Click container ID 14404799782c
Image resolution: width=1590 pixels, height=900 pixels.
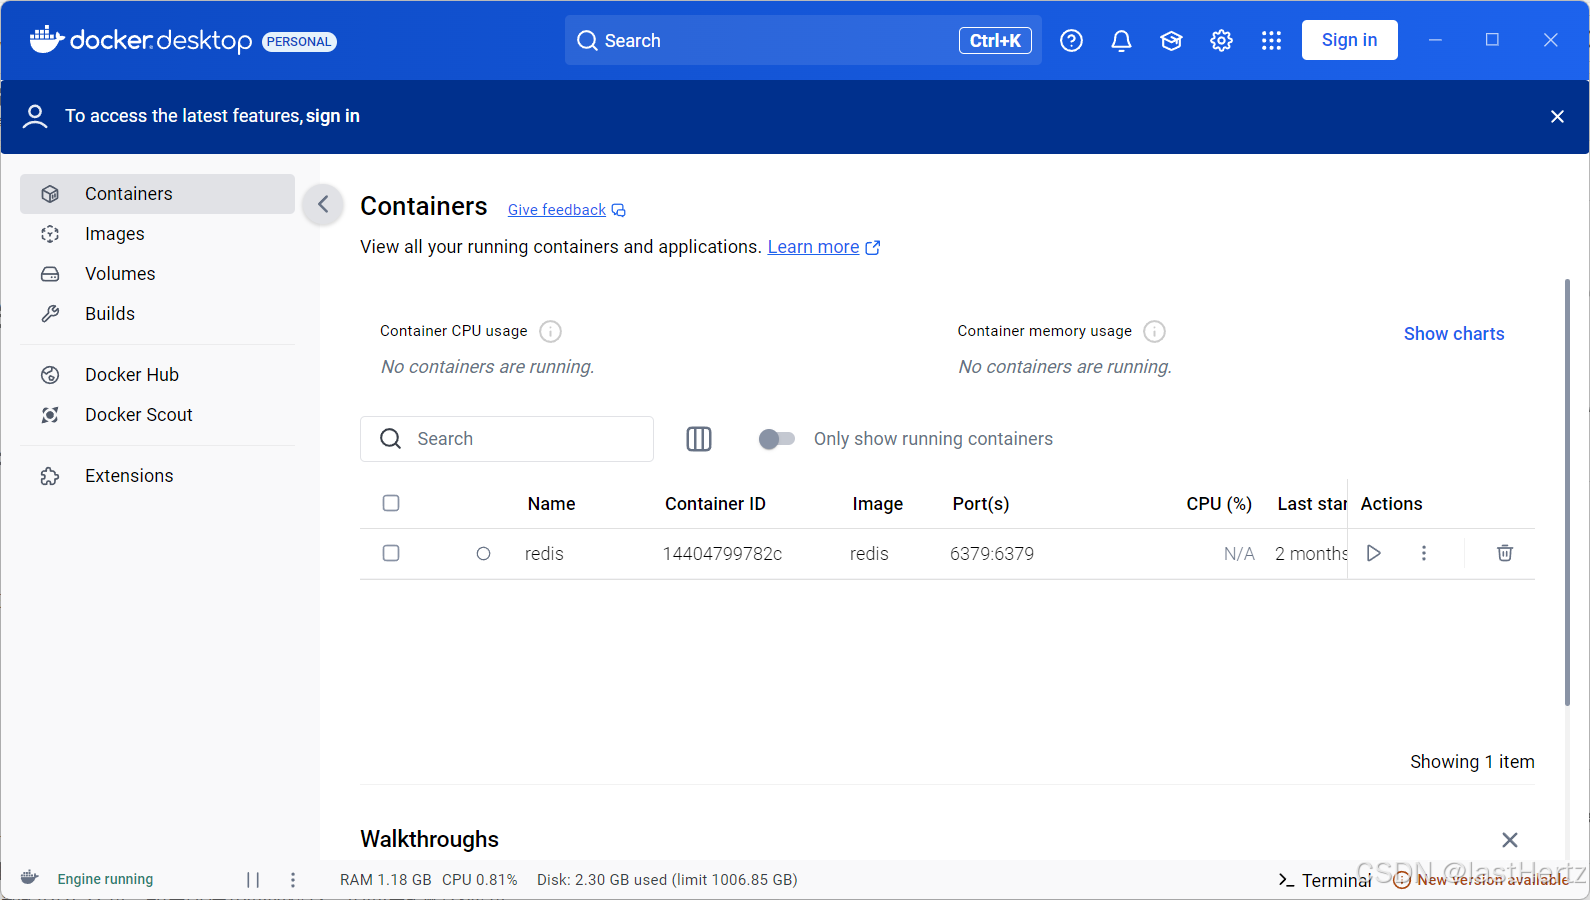[x=722, y=554]
